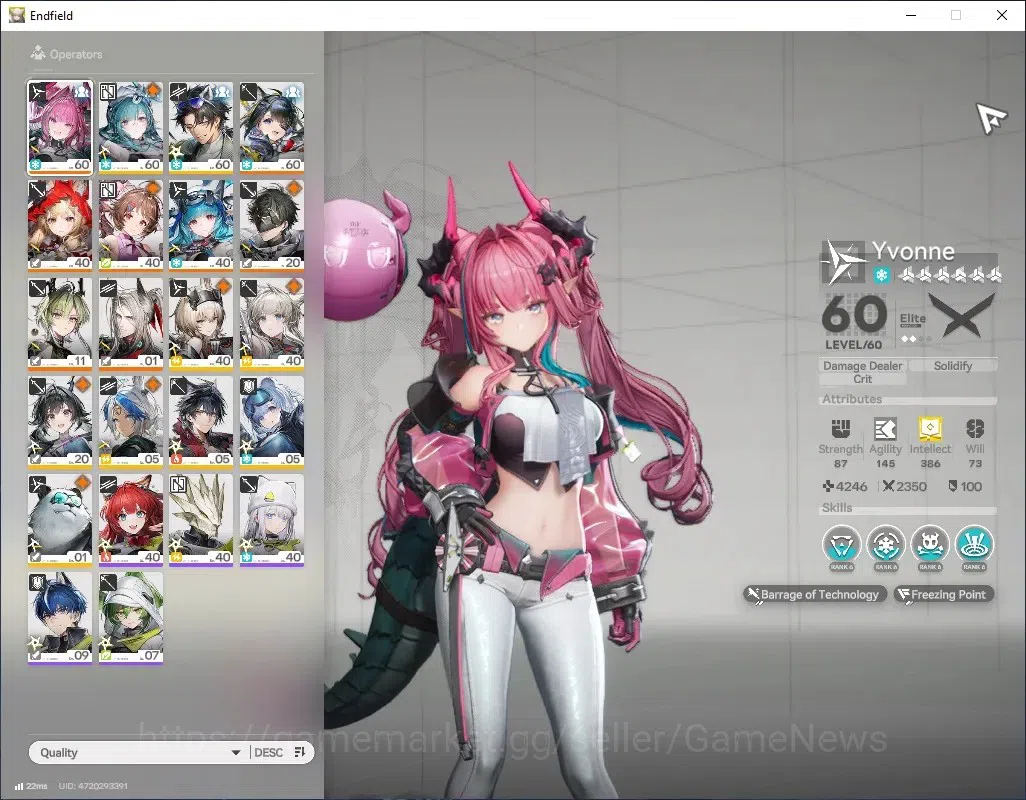The width and height of the screenshot is (1026, 800).
Task: Open the fourth highlighted skill icon
Action: (974, 545)
